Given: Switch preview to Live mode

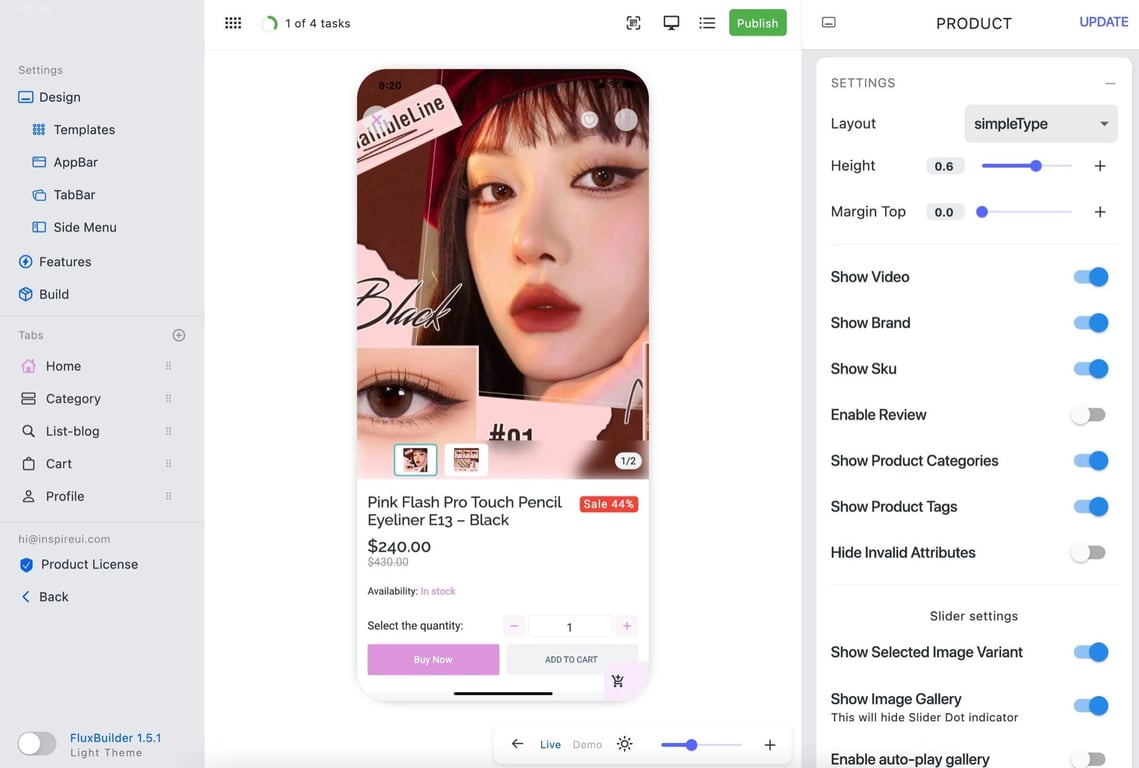Looking at the screenshot, I should [550, 745].
